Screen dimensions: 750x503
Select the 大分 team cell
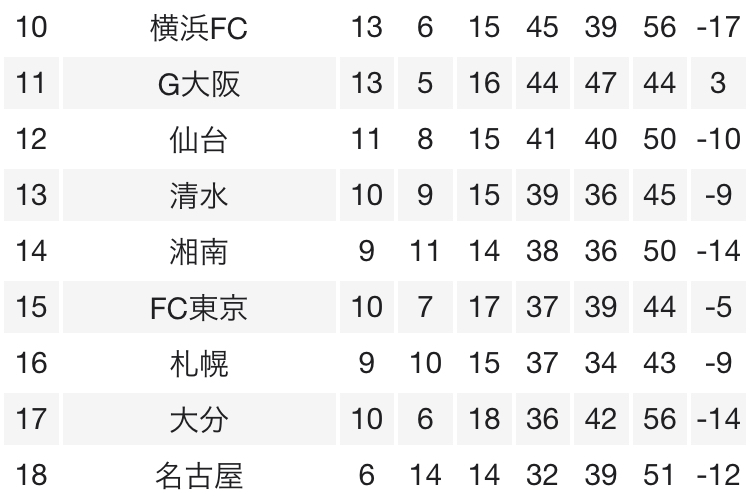[x=199, y=419]
